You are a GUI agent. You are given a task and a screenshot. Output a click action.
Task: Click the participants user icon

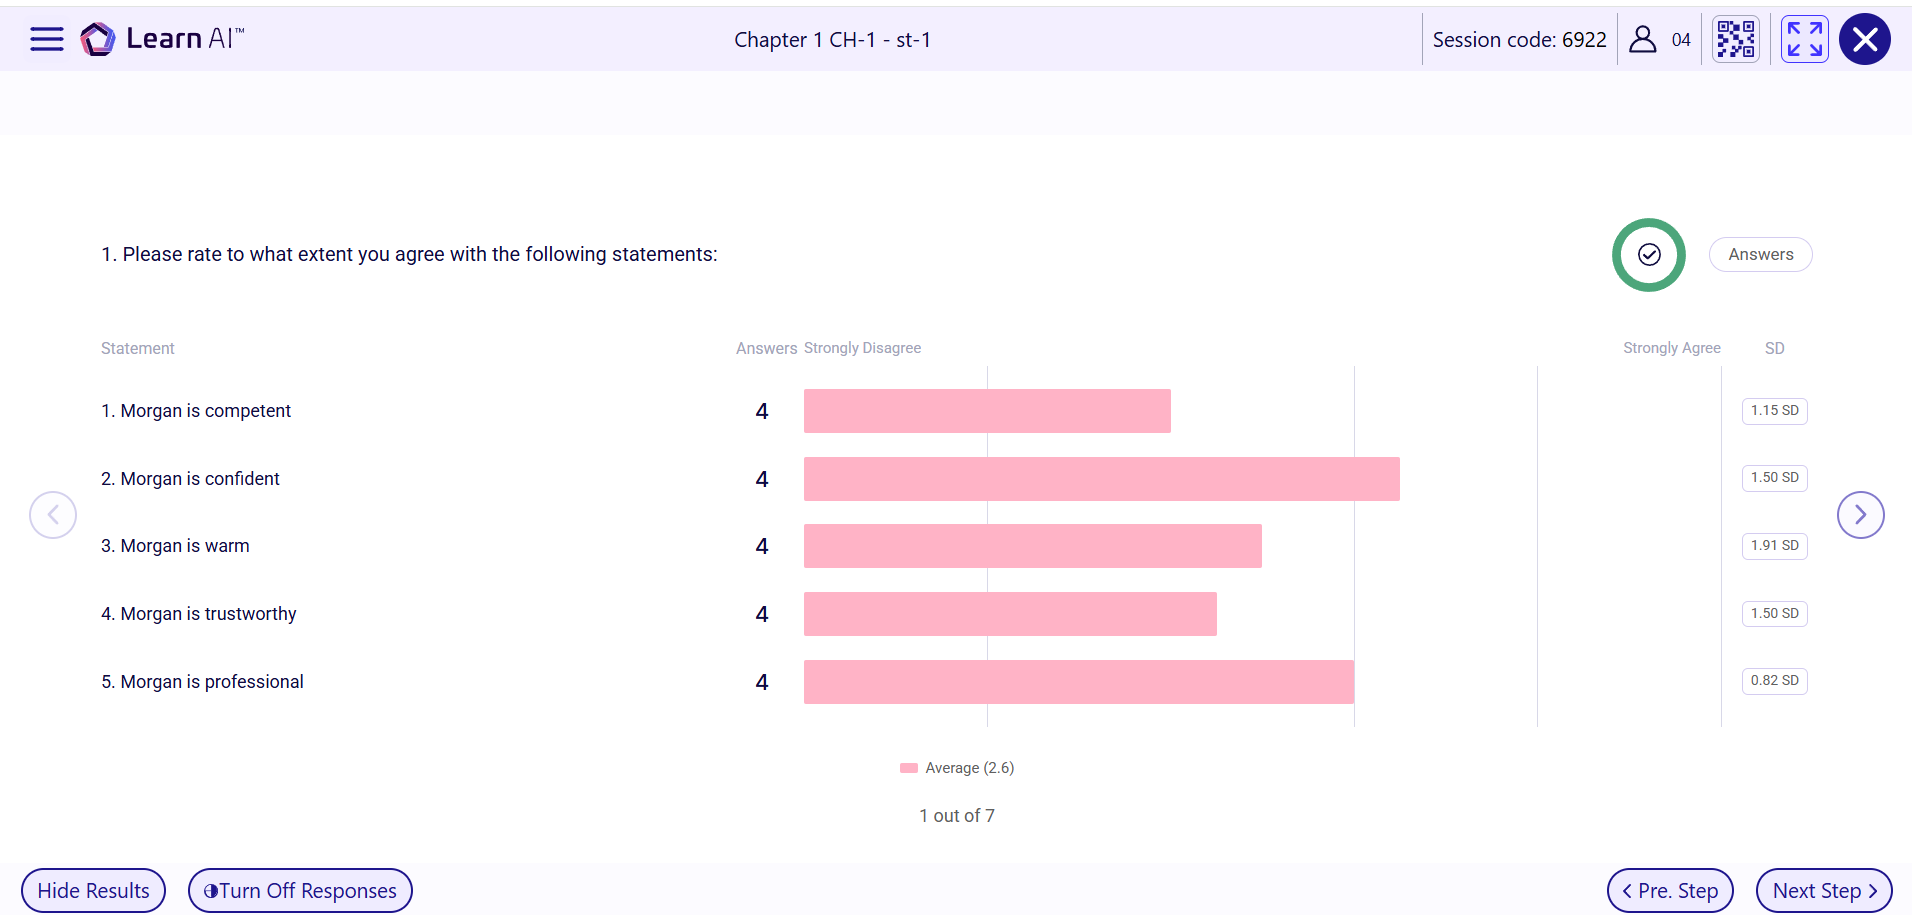pos(1642,39)
